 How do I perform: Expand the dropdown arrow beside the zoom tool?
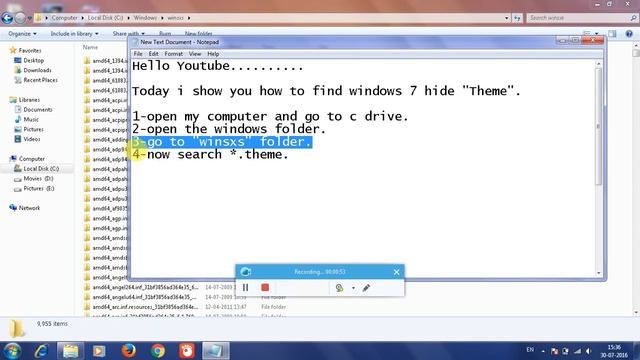click(353, 288)
